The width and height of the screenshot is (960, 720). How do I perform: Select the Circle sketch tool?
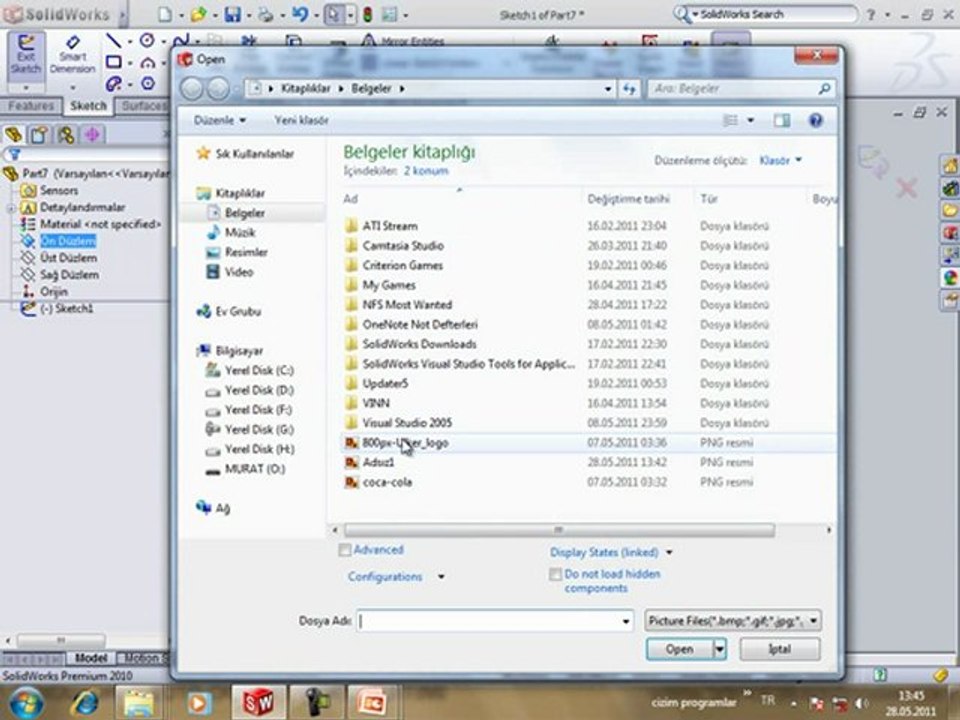click(x=147, y=41)
